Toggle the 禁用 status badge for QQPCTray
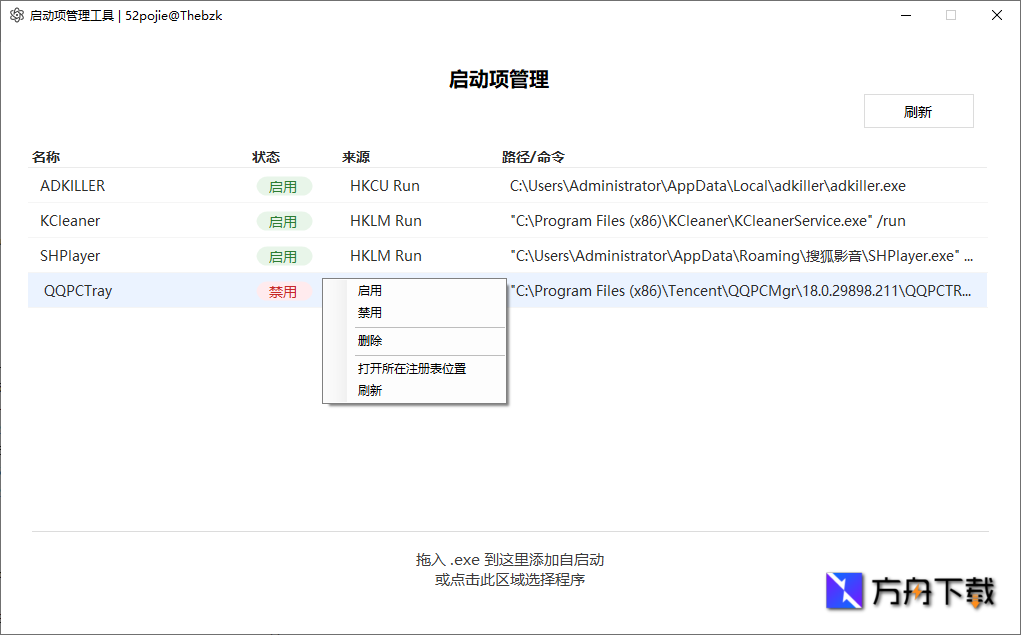Image resolution: width=1021 pixels, height=635 pixels. tap(284, 291)
